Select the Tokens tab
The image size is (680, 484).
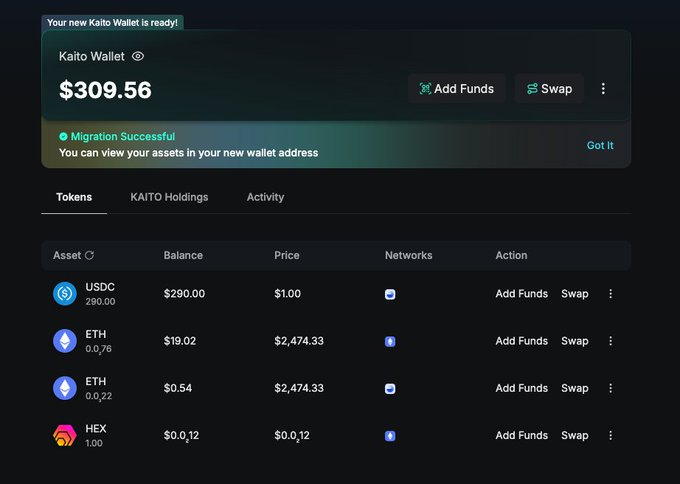tap(74, 197)
